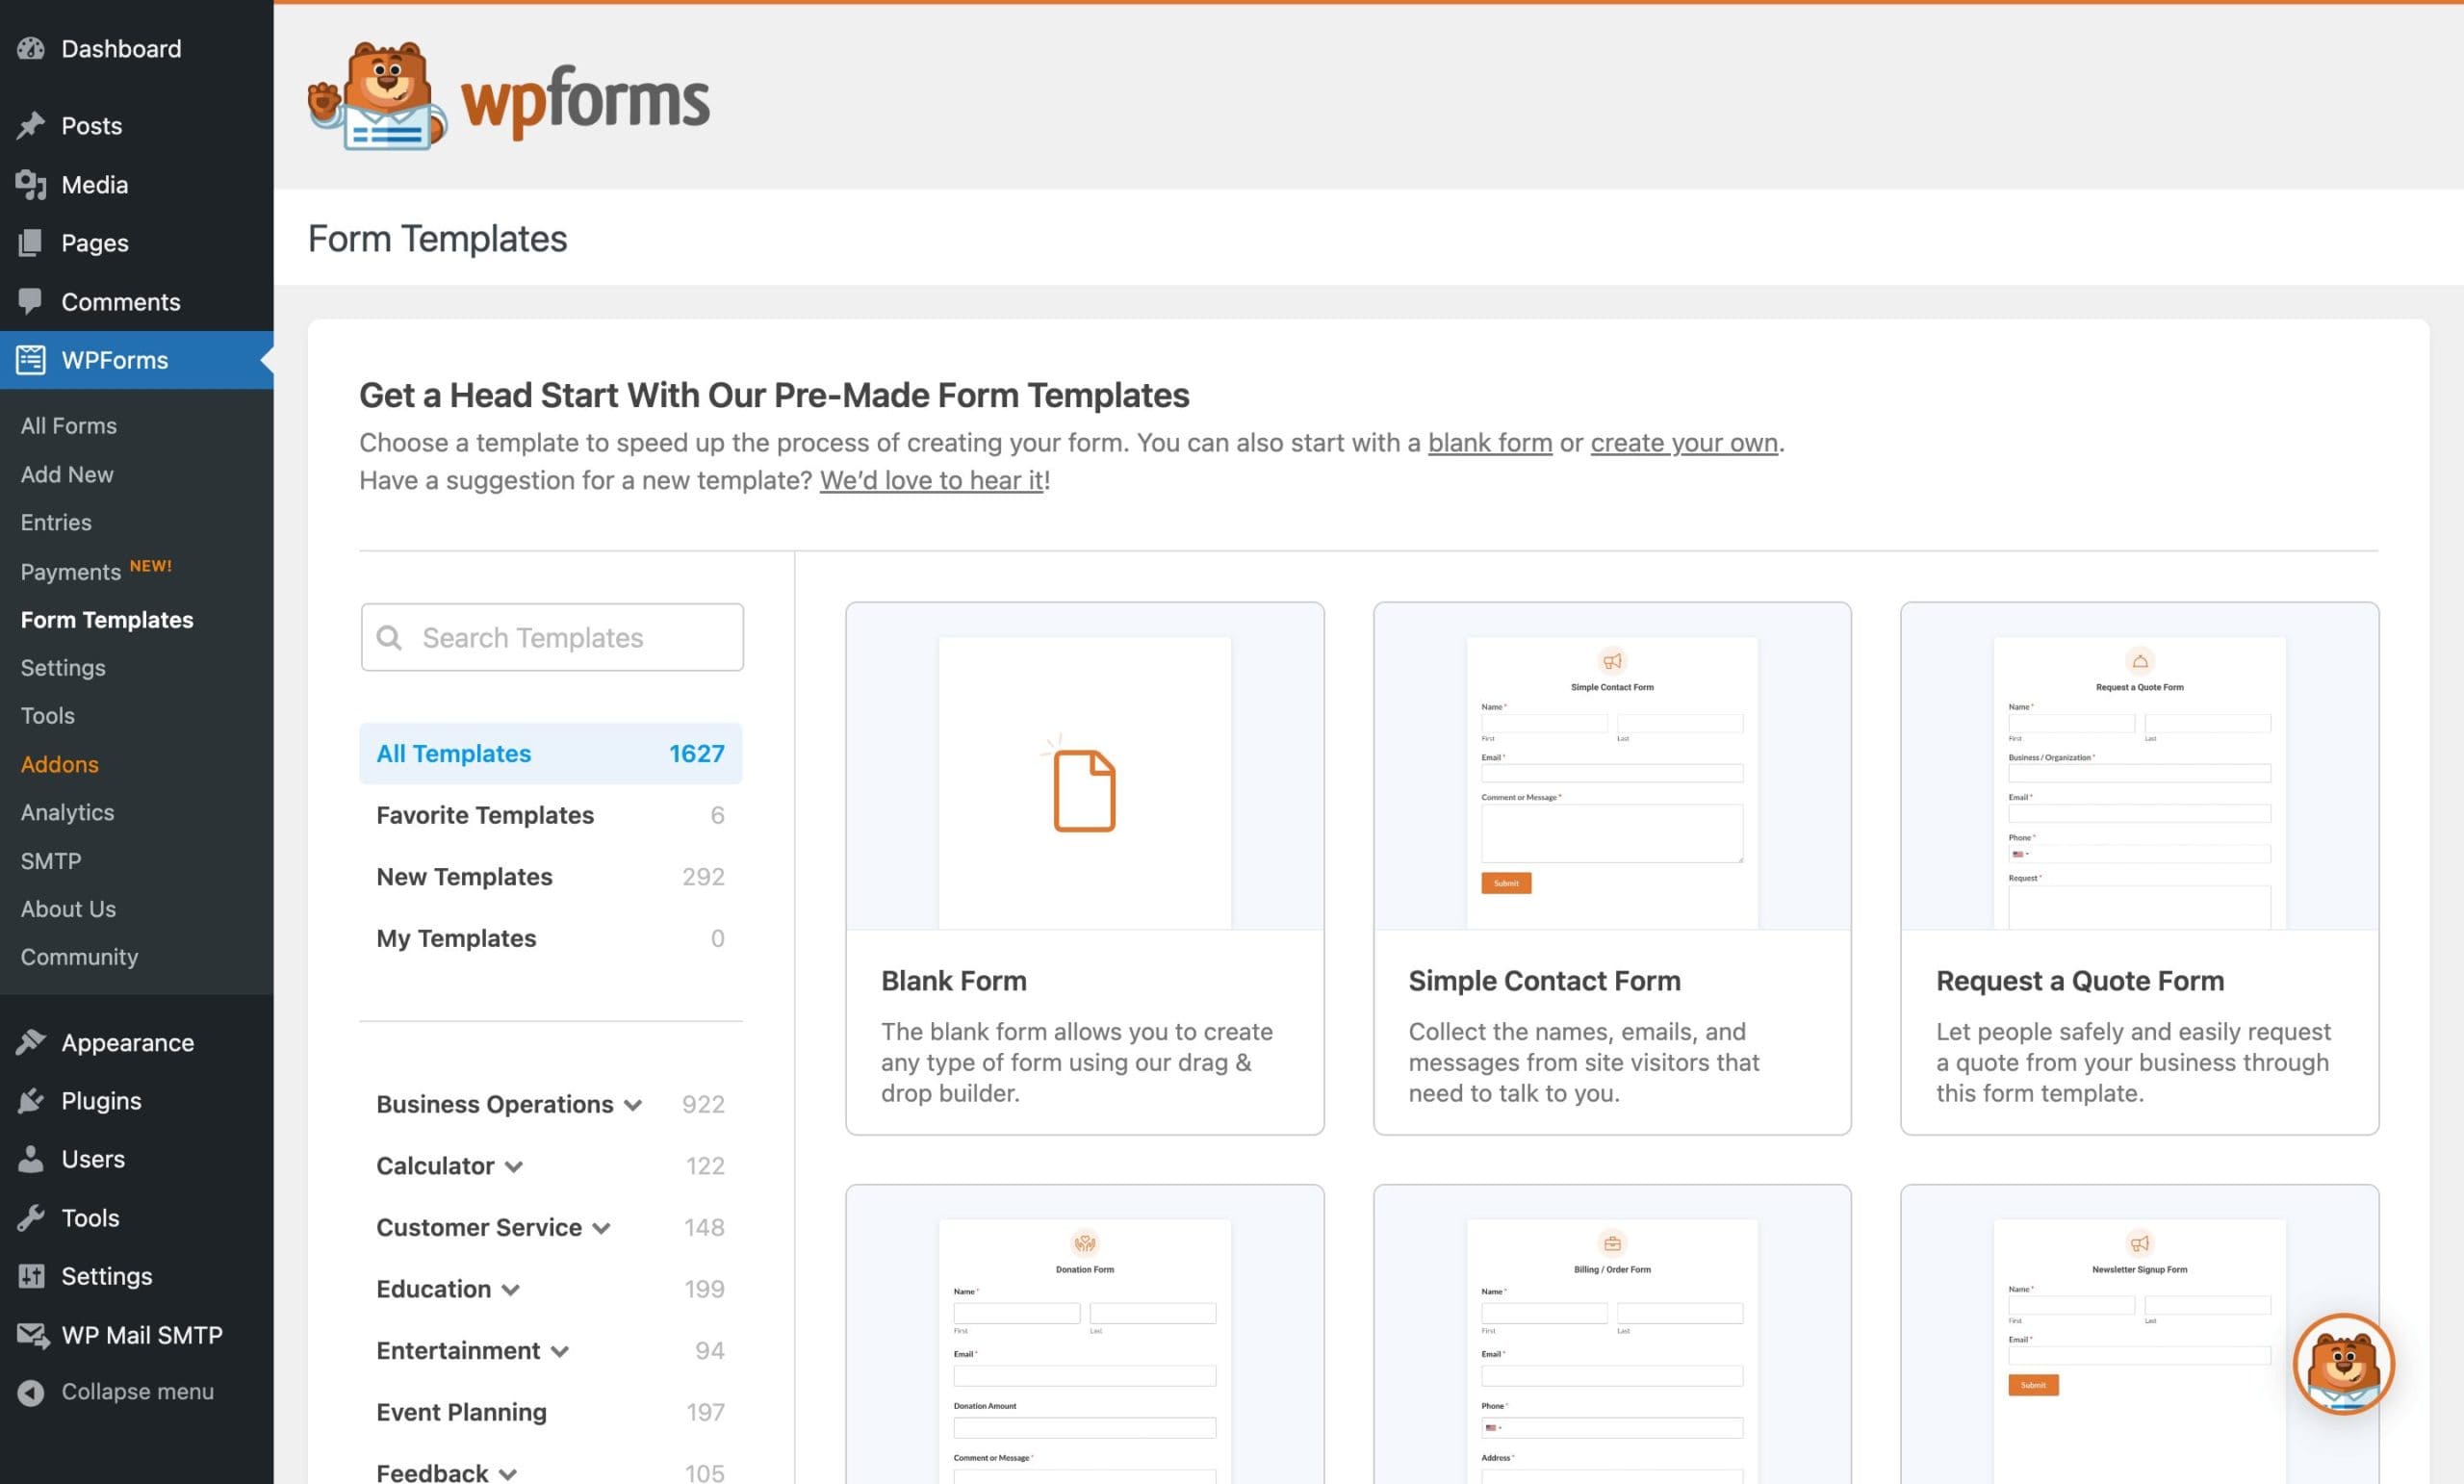Expand the Education category chevron
Screen dimensions: 2464x1484
(510, 1289)
